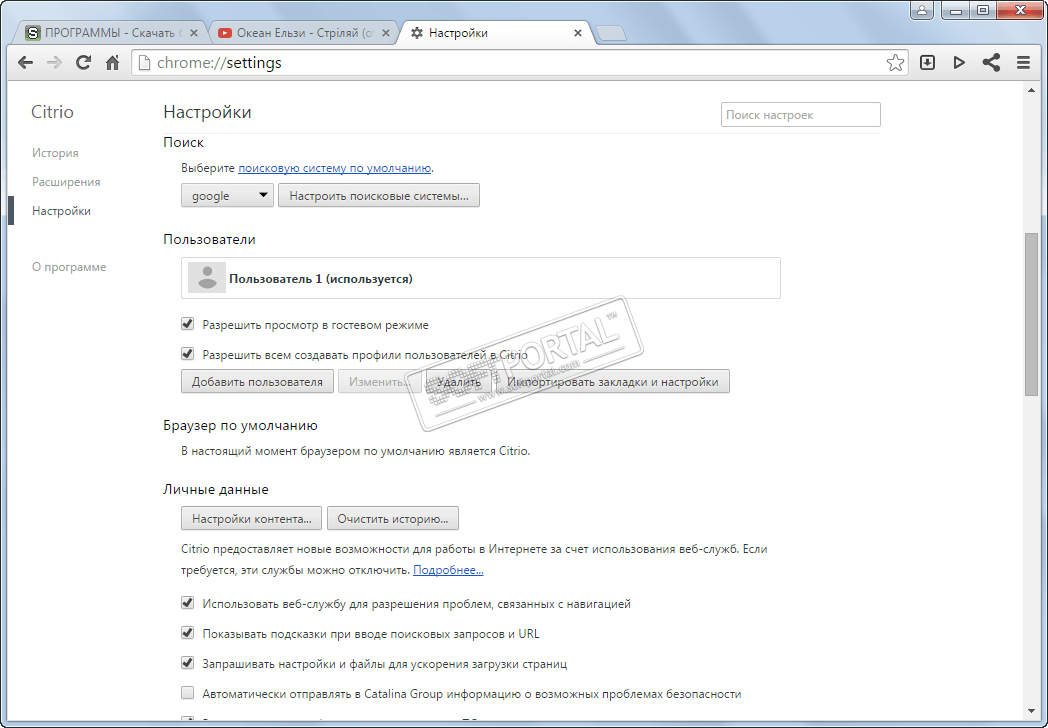Select Настройки in the sidebar

click(61, 211)
